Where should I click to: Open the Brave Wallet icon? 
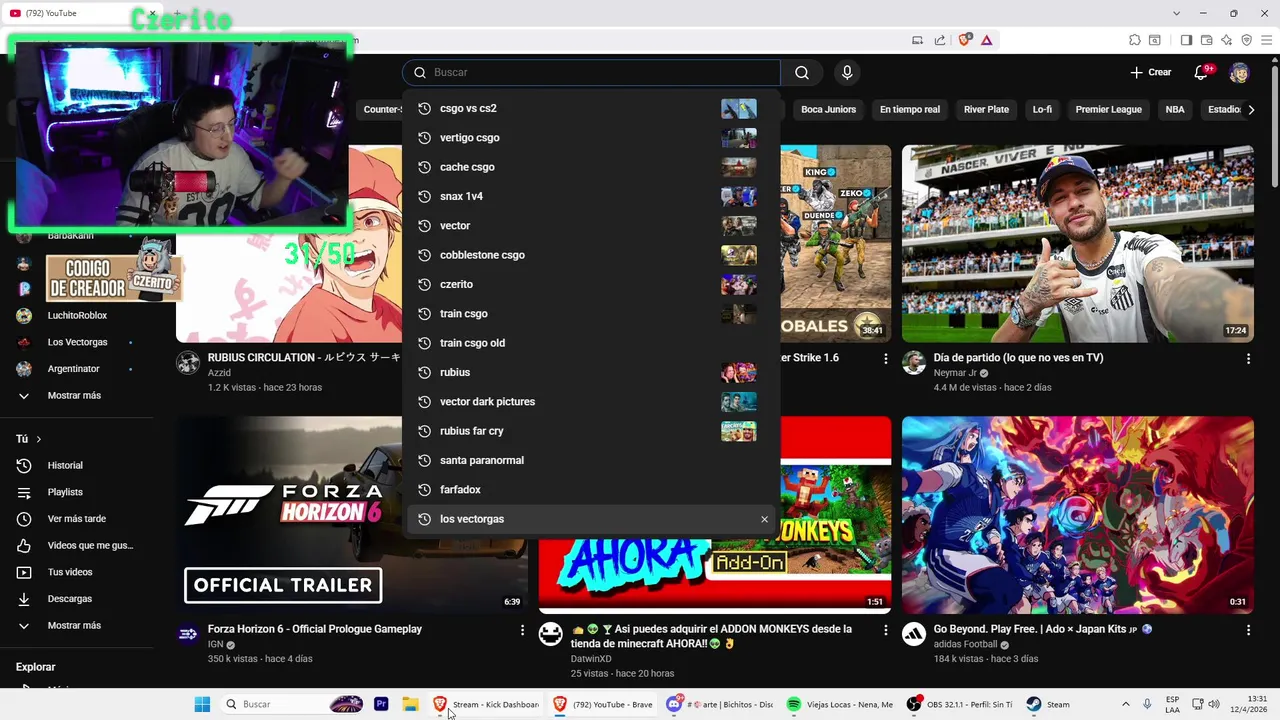coord(1206,40)
